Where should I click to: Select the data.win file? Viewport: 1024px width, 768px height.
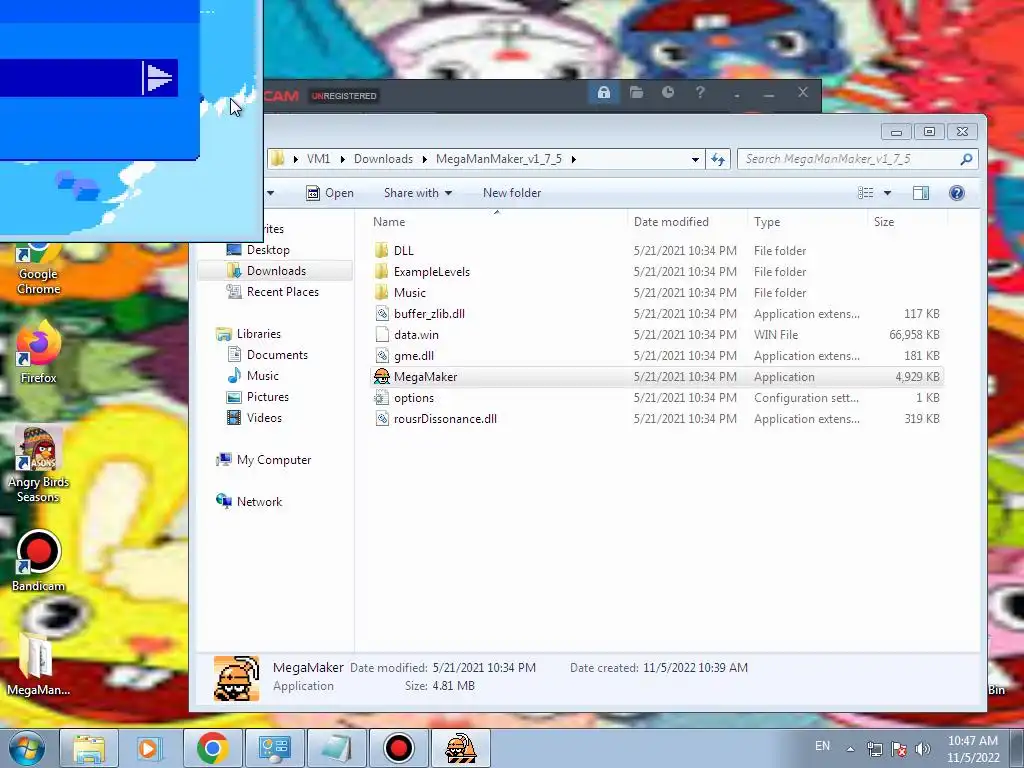[415, 334]
